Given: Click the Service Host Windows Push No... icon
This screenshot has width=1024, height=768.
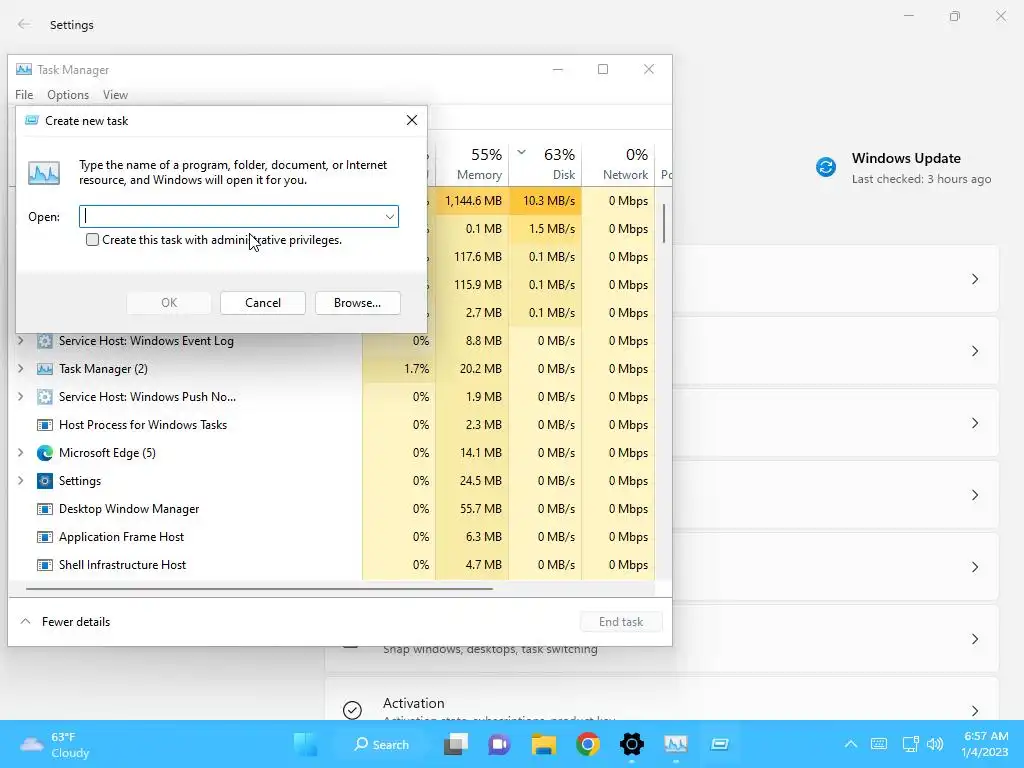Looking at the screenshot, I should click(x=44, y=396).
